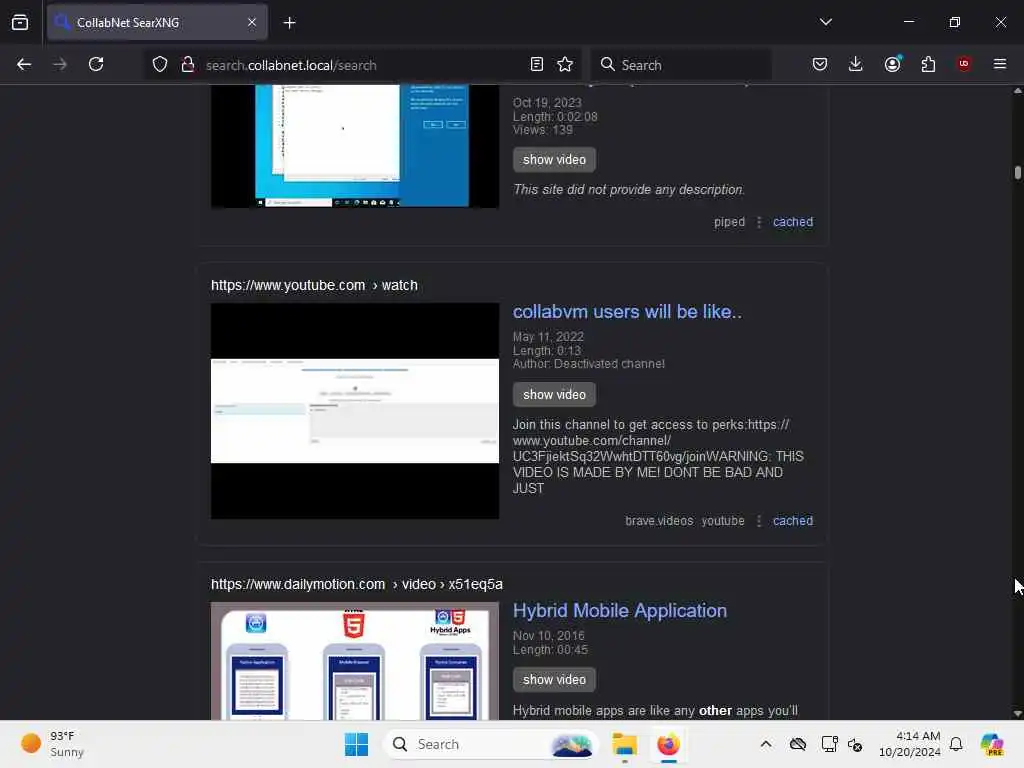Select the 'Author: Deactivated channel' text
Viewport: 1024px width, 768px height.
point(588,364)
